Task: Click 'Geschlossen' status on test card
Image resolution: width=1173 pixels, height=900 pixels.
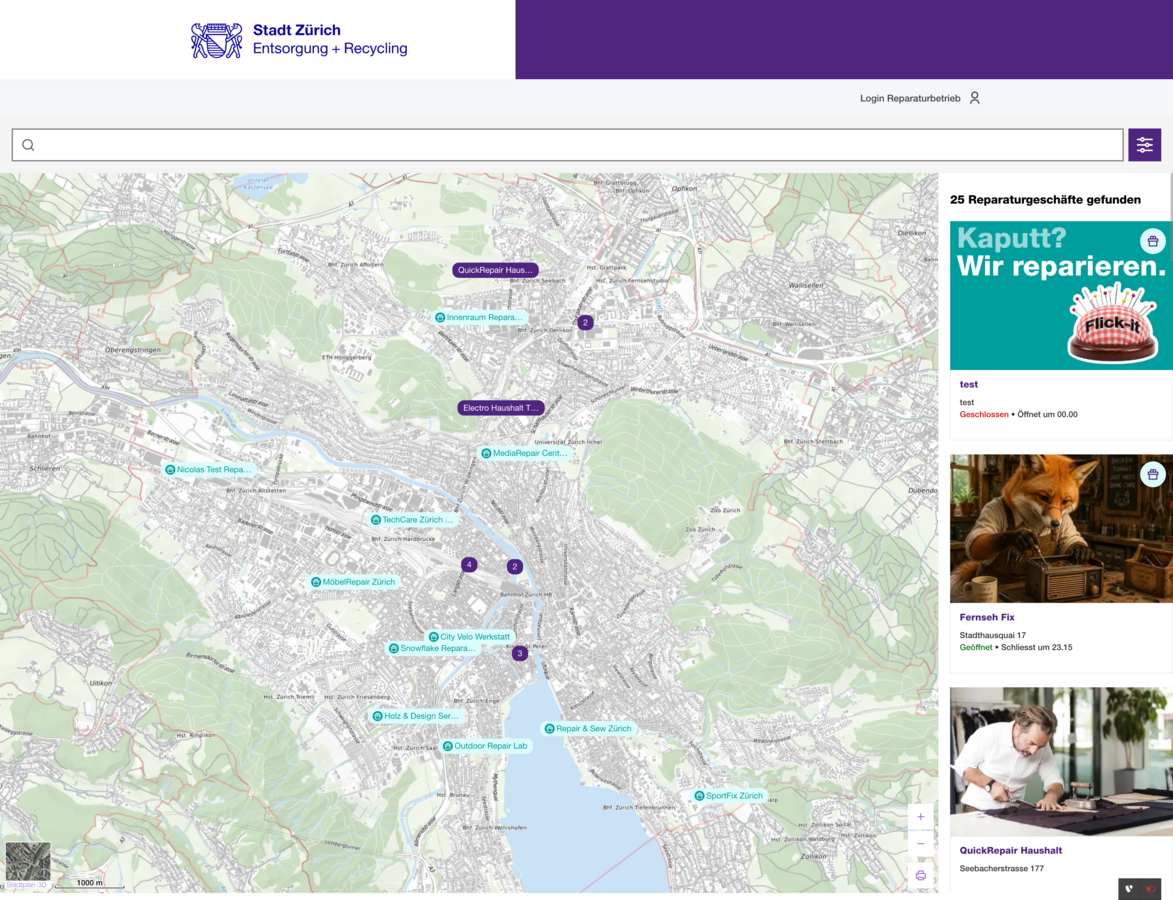Action: point(984,414)
